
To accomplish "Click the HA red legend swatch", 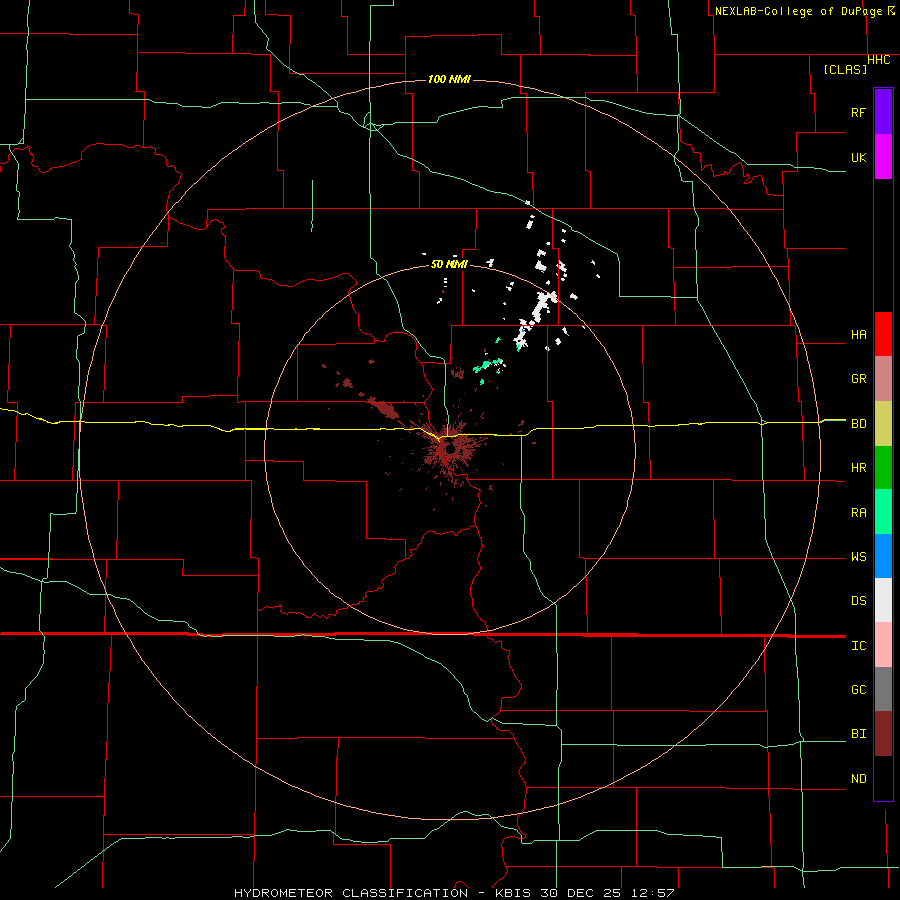I will click(x=883, y=334).
